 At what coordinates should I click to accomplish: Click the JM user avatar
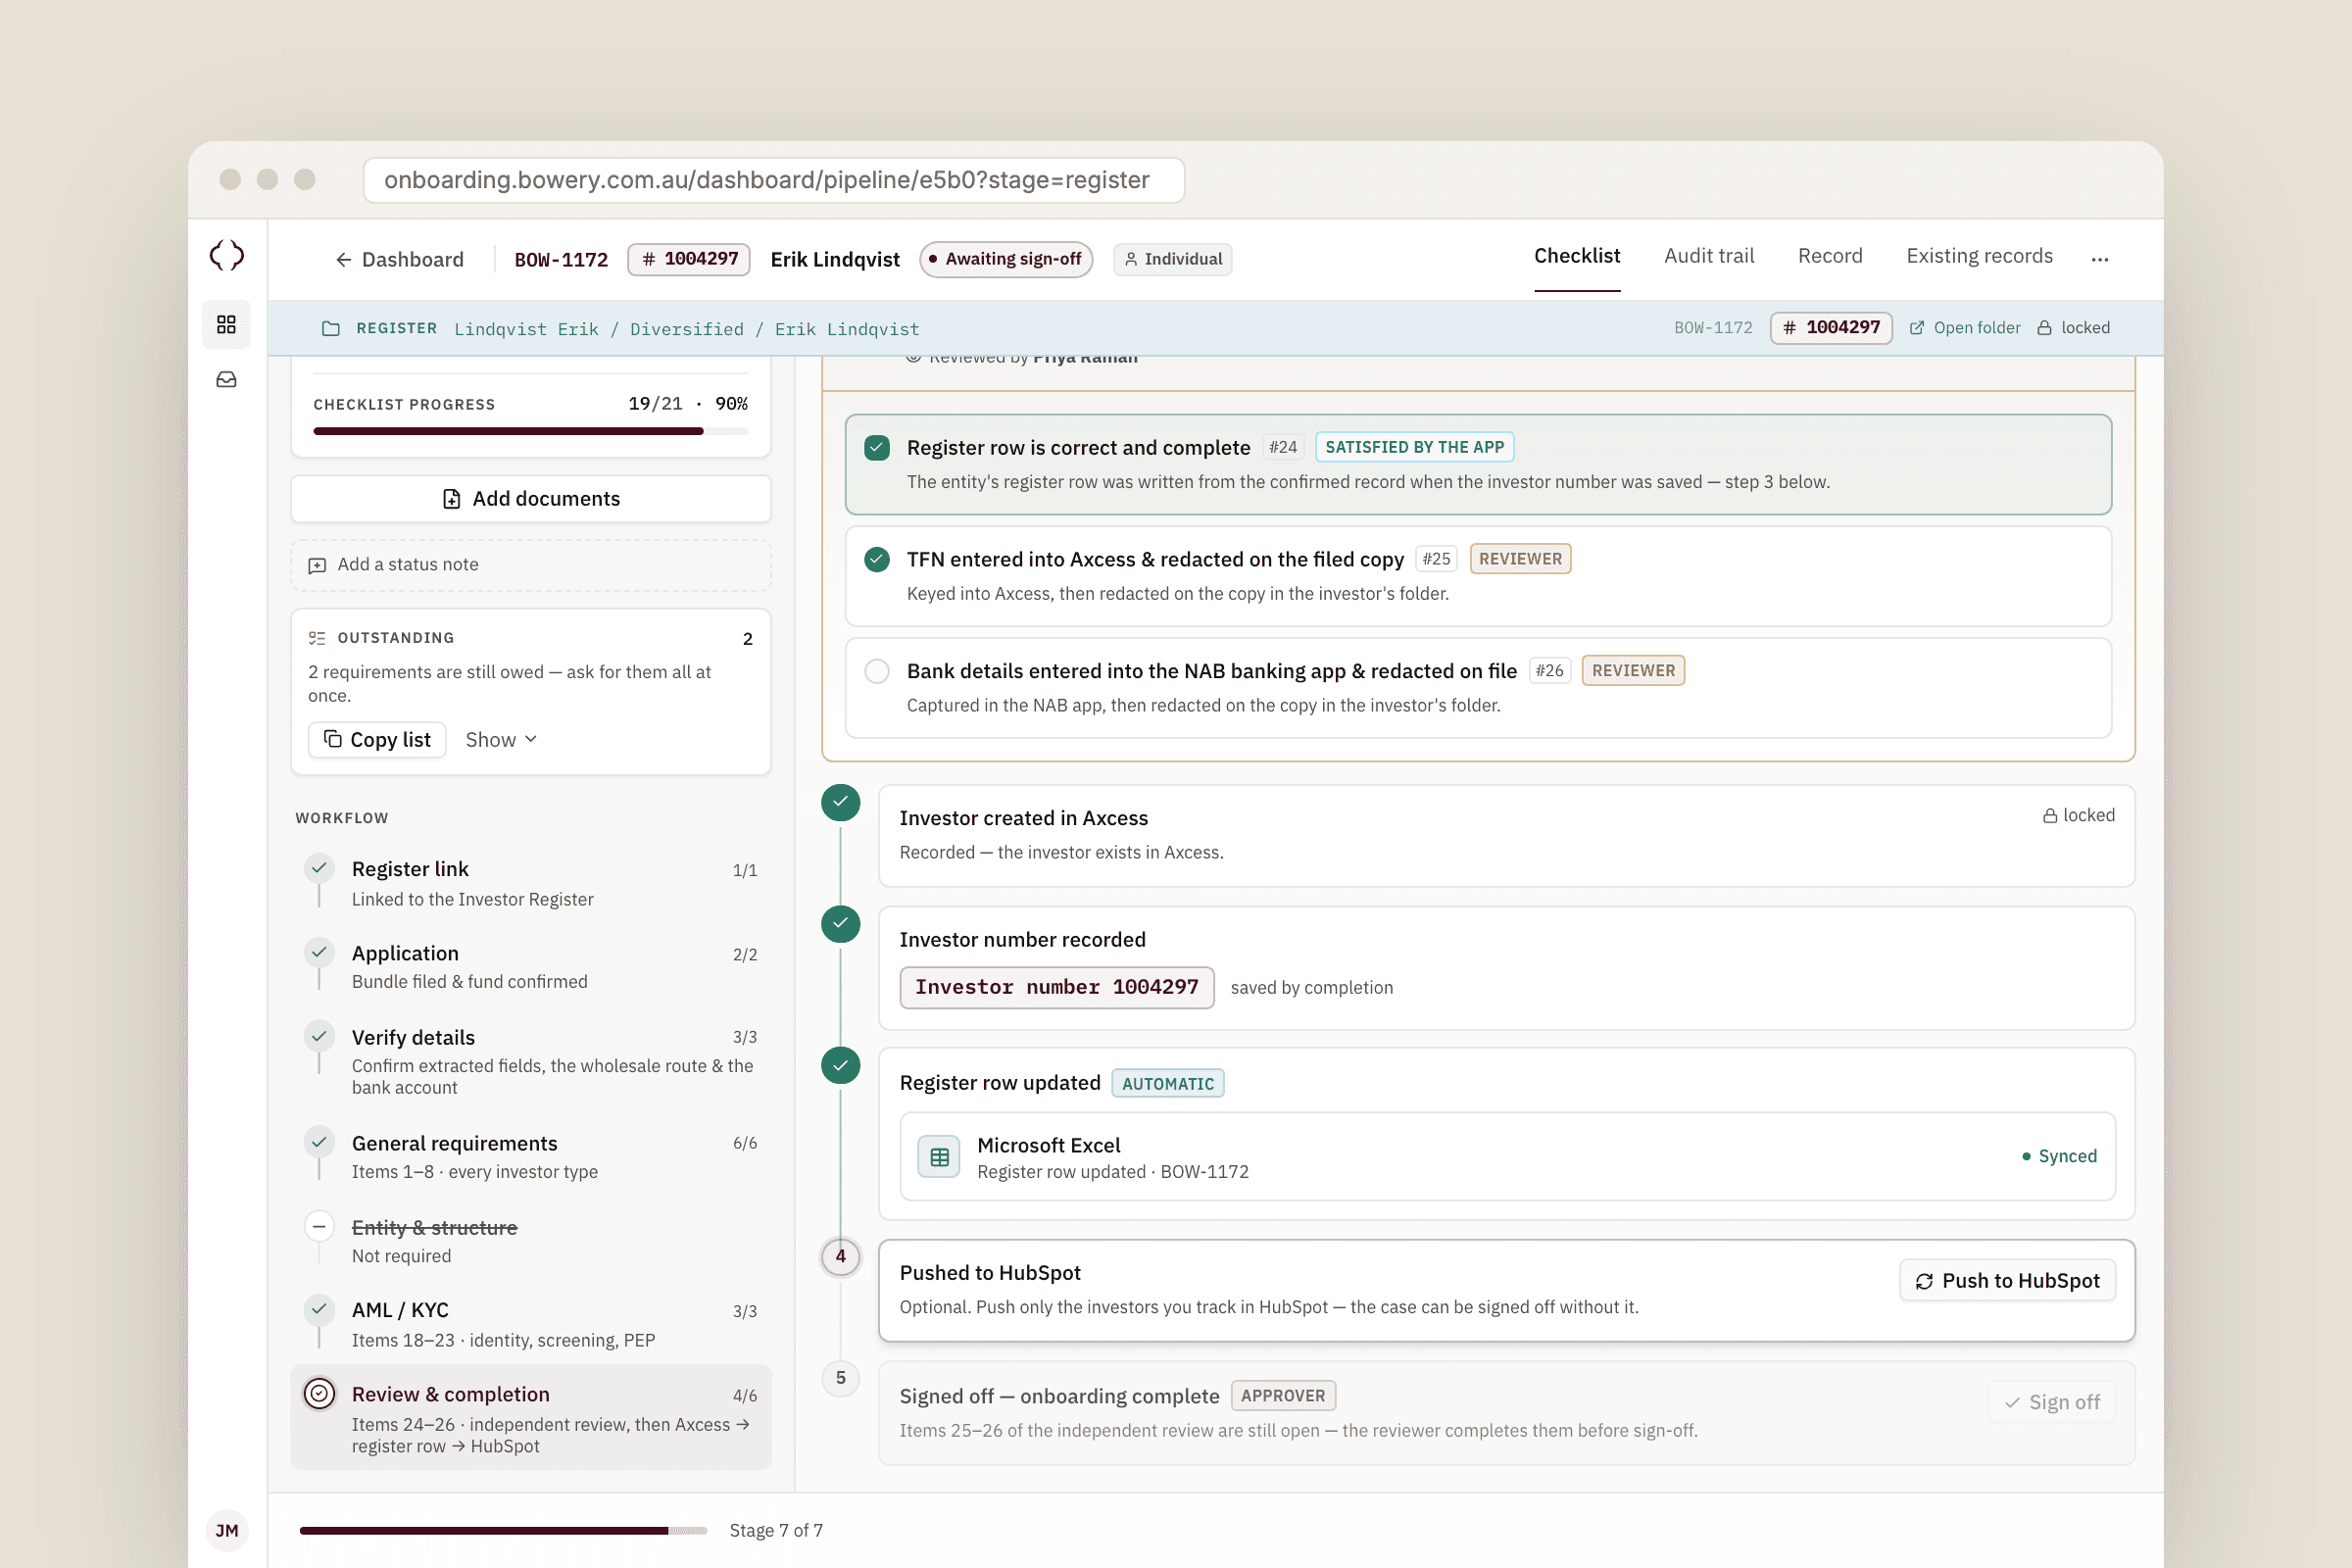[227, 1530]
